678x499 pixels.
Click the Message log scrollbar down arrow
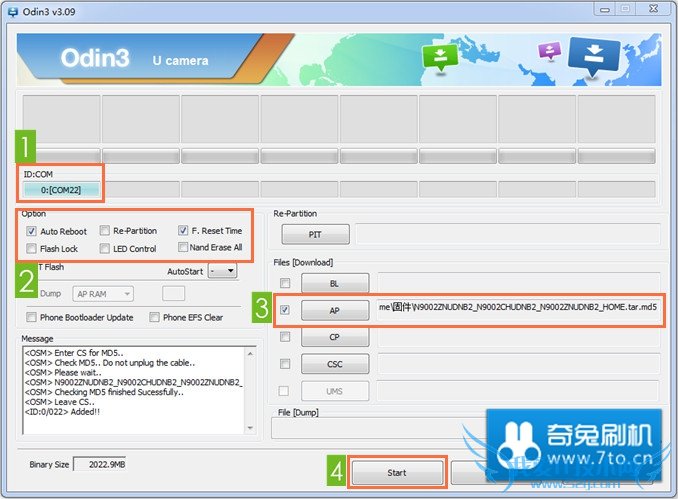[x=250, y=428]
